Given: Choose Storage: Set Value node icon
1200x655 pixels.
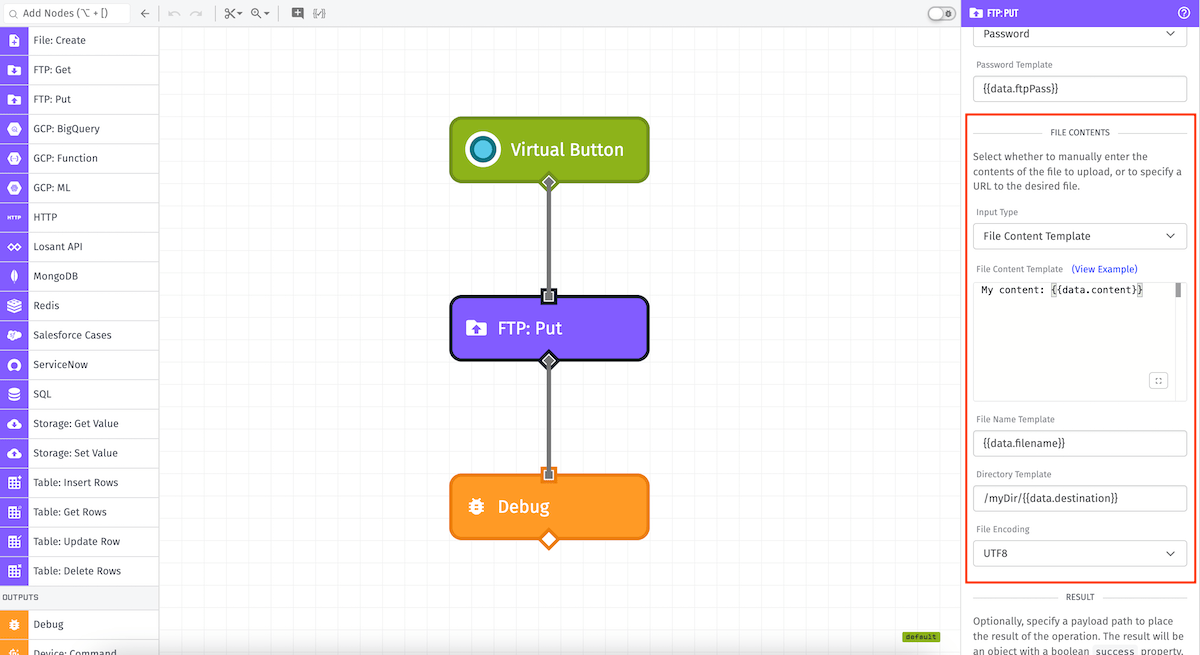Looking at the screenshot, I should (14, 453).
